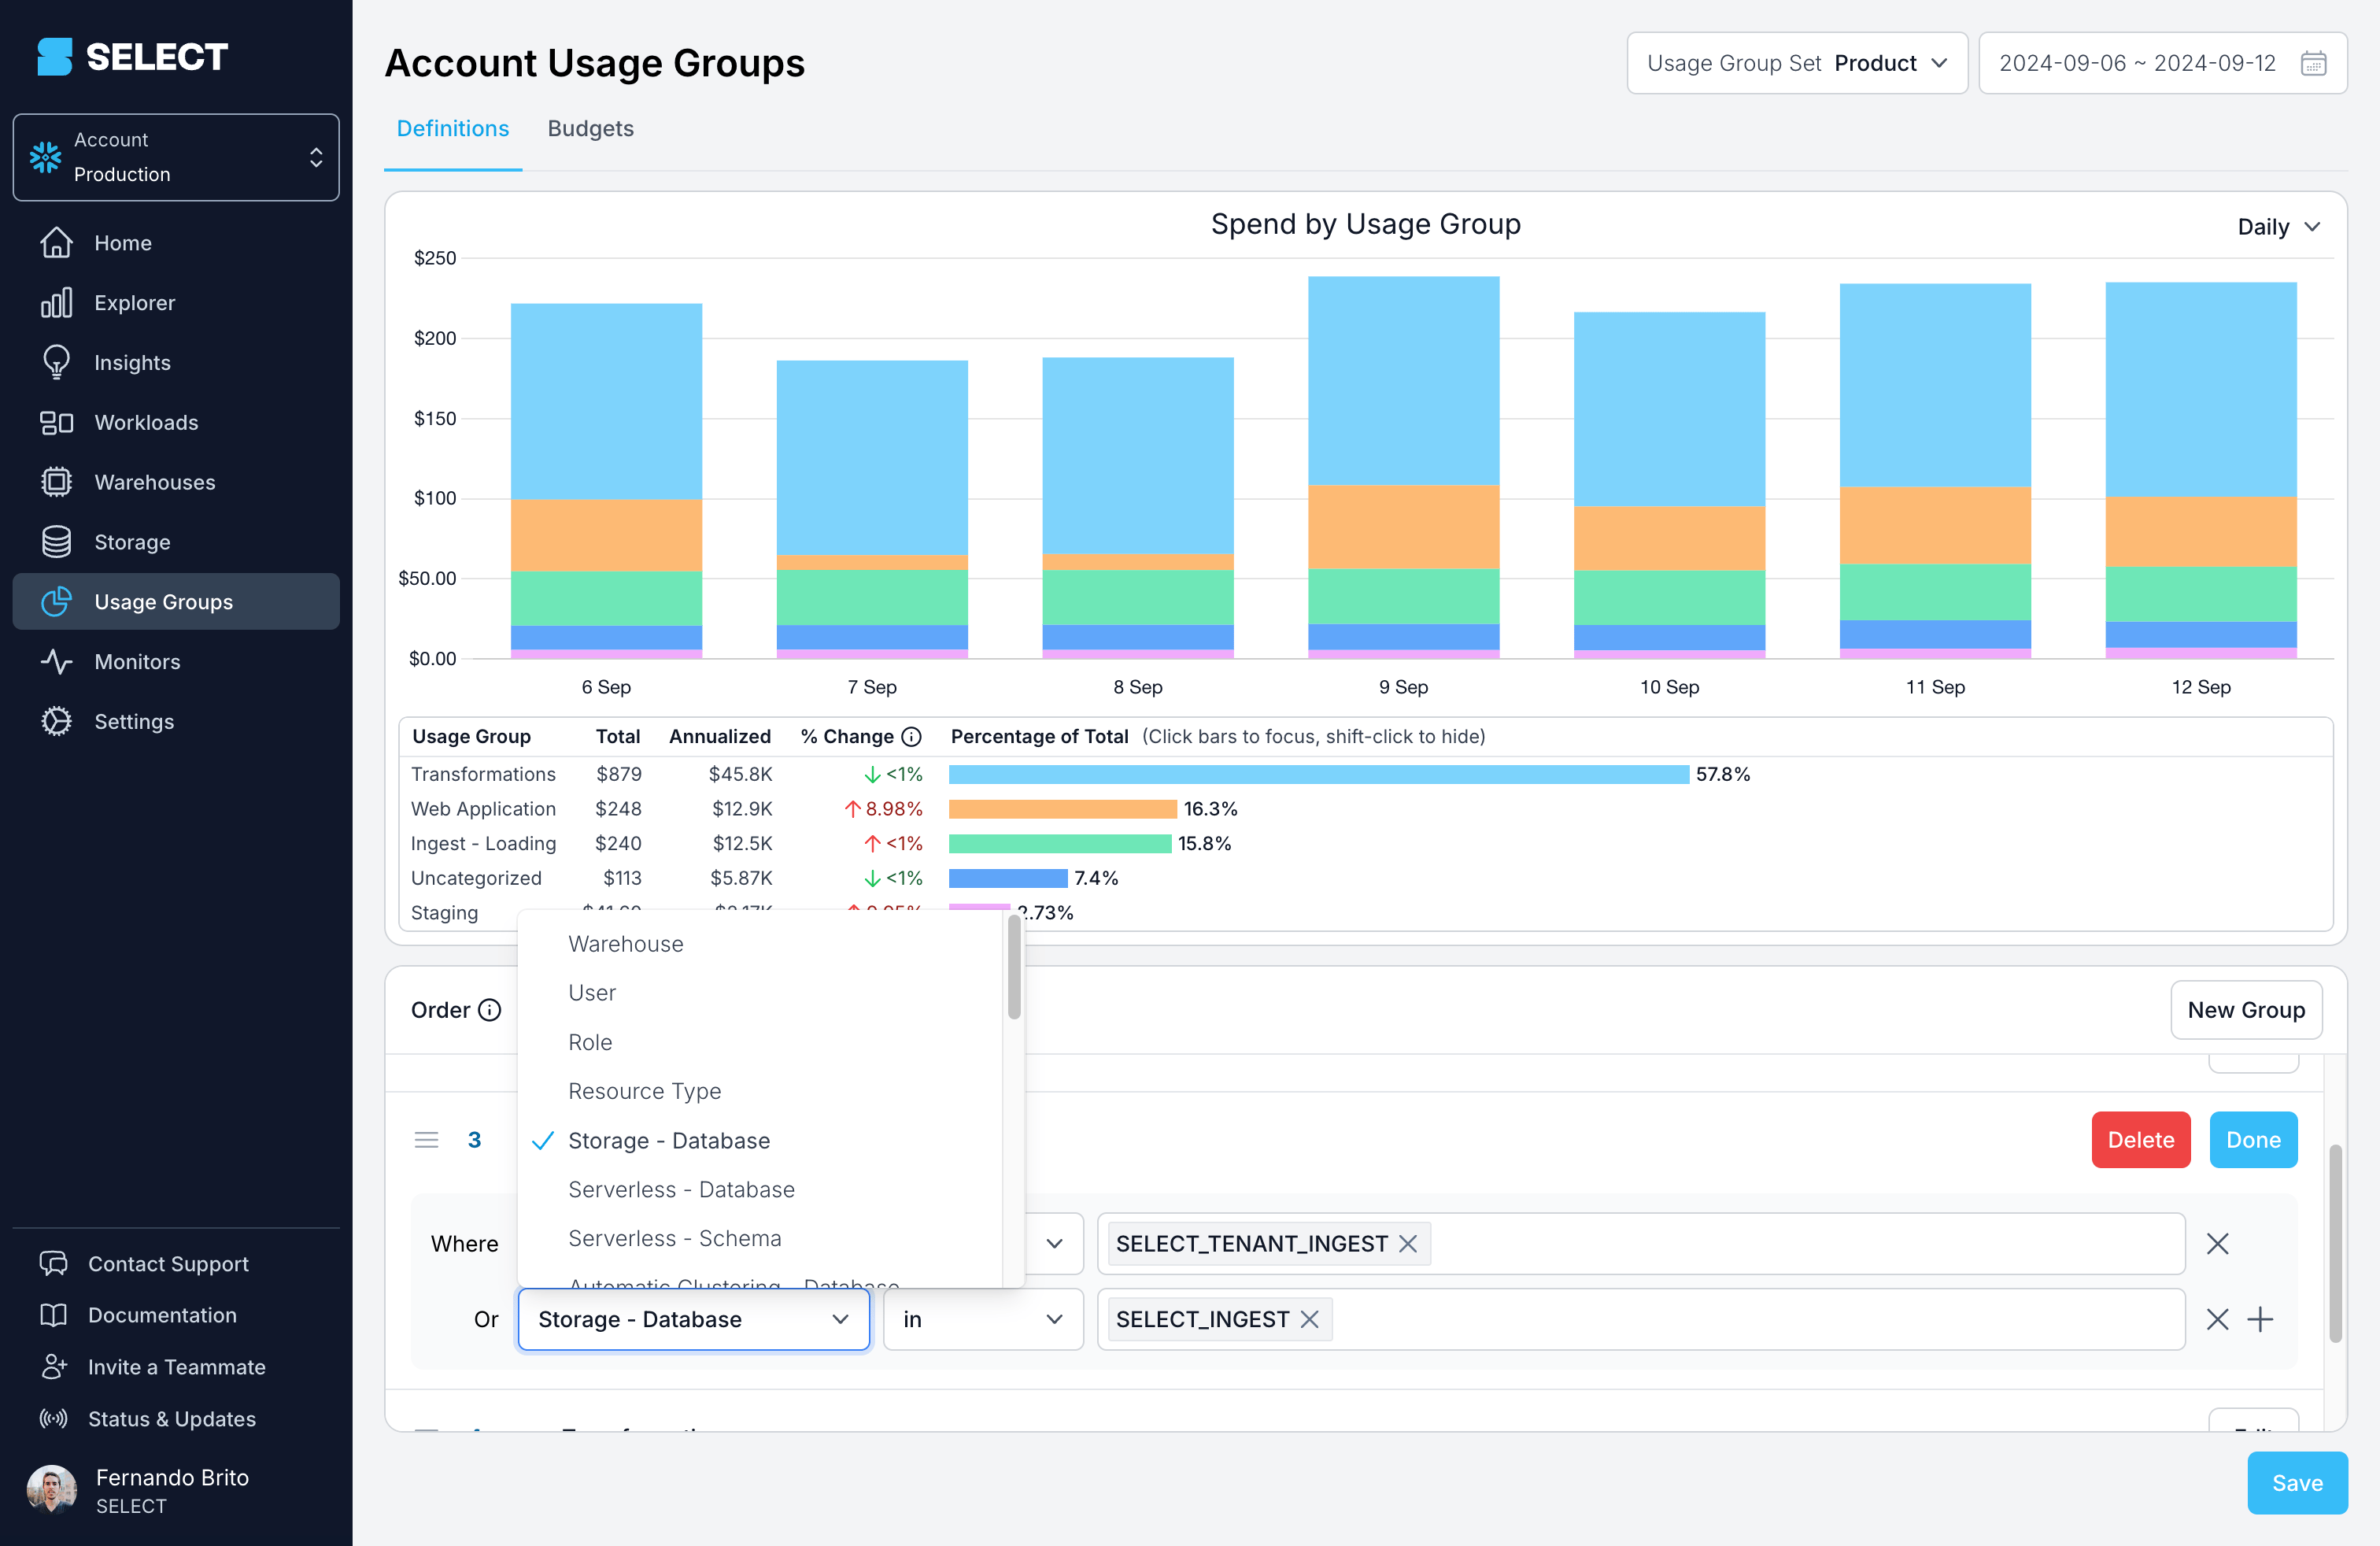The image size is (2380, 1546).
Task: Open the calendar date picker icon
Action: coord(2313,63)
